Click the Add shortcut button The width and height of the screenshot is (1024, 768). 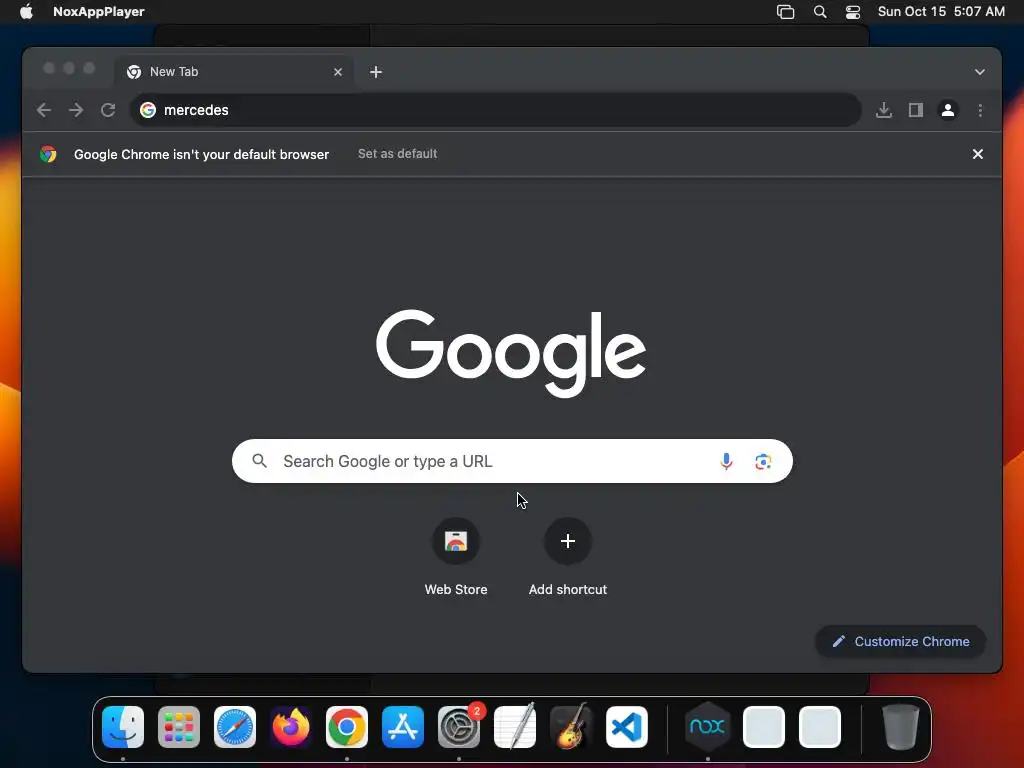[568, 541]
